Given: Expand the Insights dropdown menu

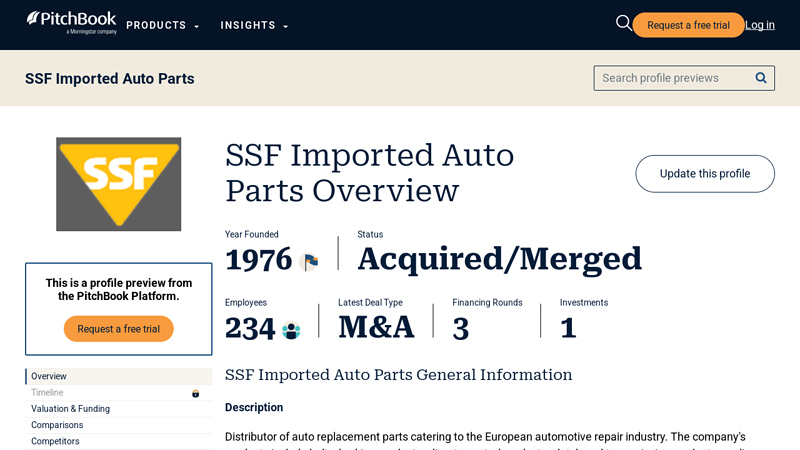Looking at the screenshot, I should (x=254, y=26).
